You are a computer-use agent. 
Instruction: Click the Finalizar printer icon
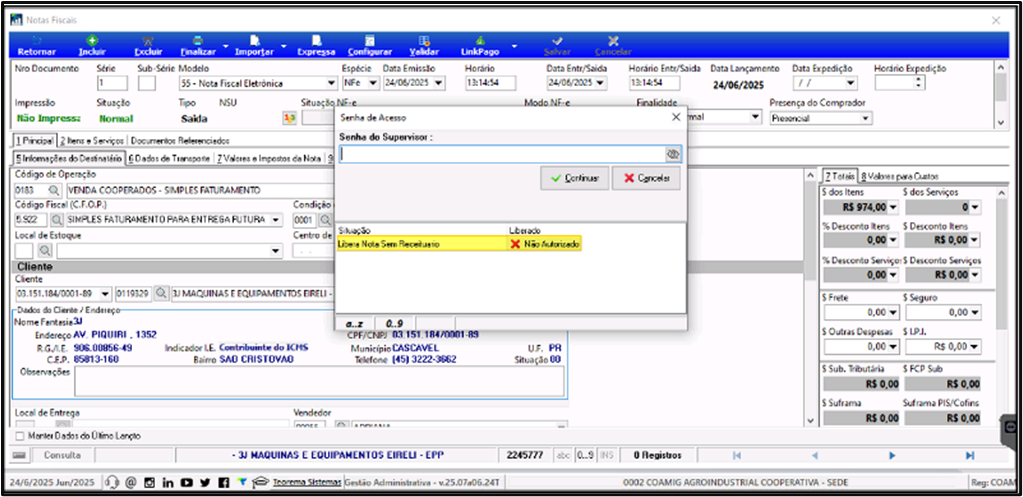point(197,41)
